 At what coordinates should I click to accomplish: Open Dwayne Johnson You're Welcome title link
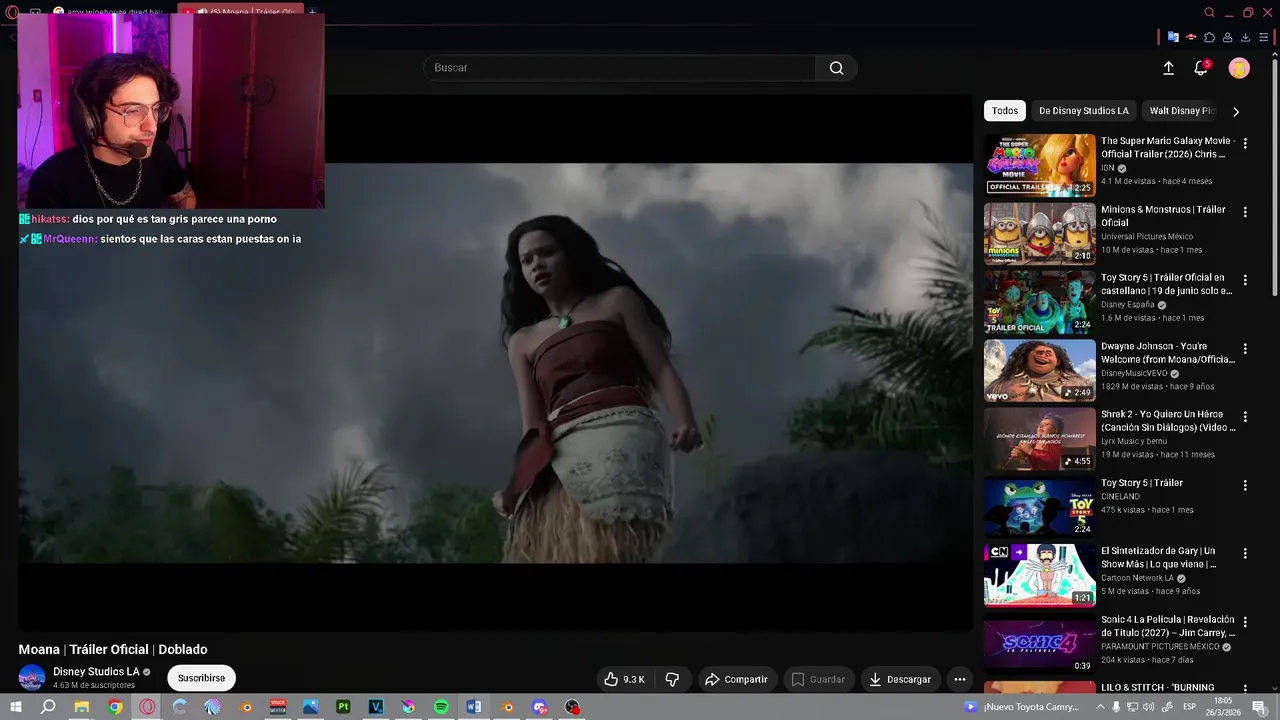coord(1168,353)
